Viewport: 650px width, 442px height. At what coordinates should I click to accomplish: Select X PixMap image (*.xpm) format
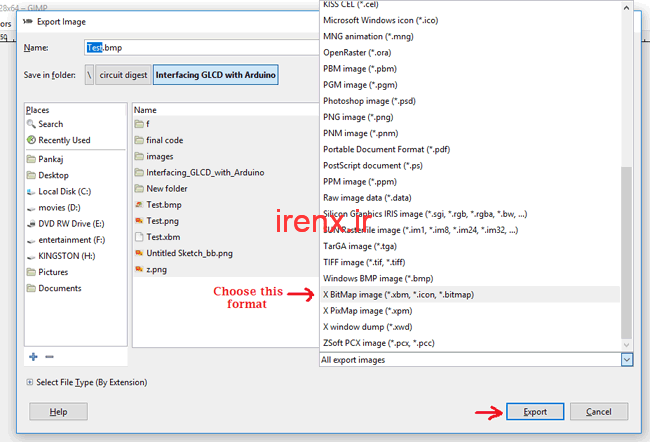pos(471,311)
